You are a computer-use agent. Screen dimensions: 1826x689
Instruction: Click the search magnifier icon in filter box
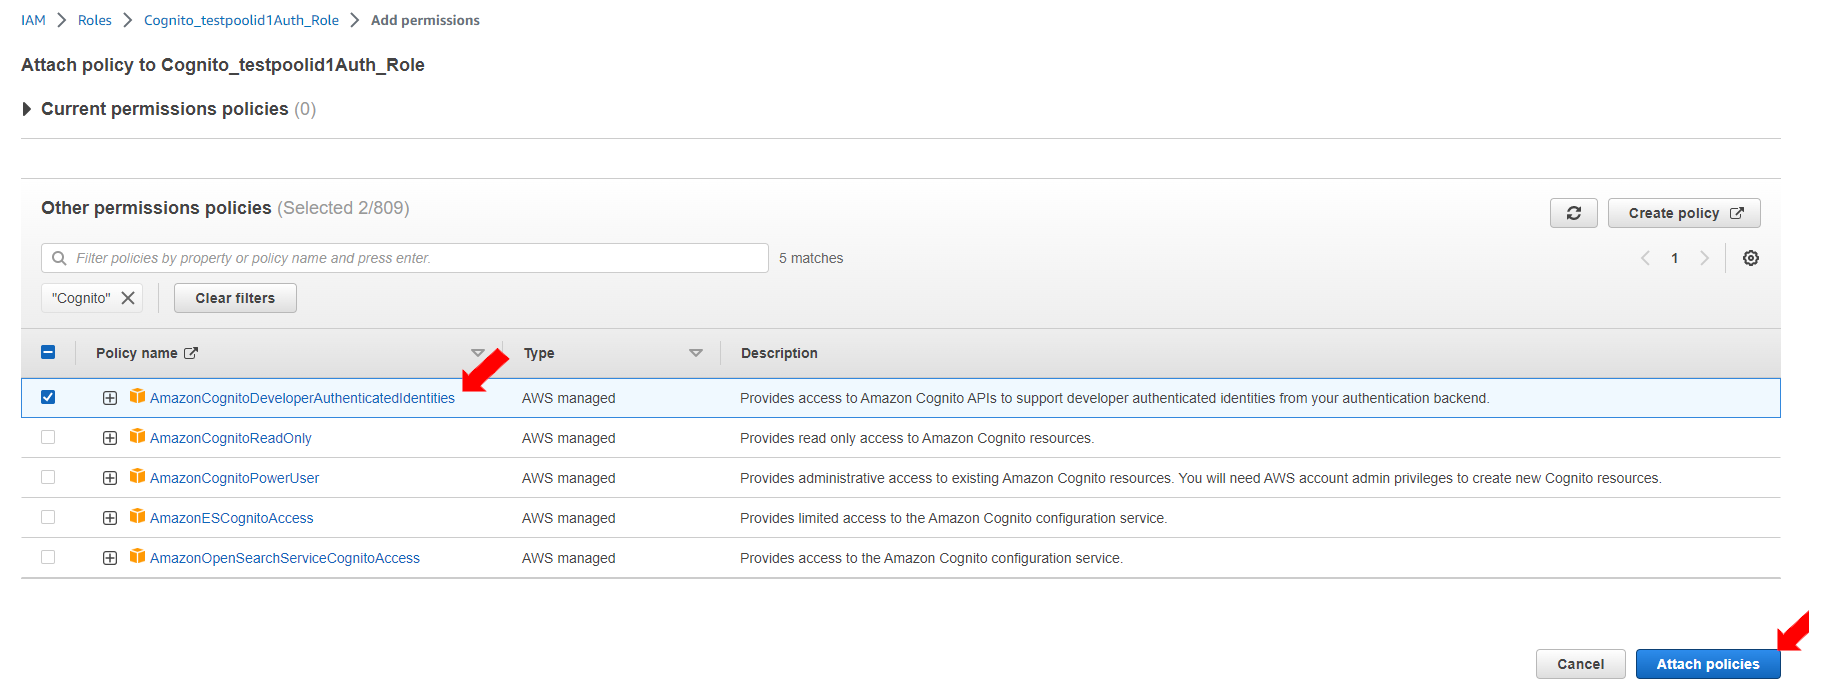59,258
